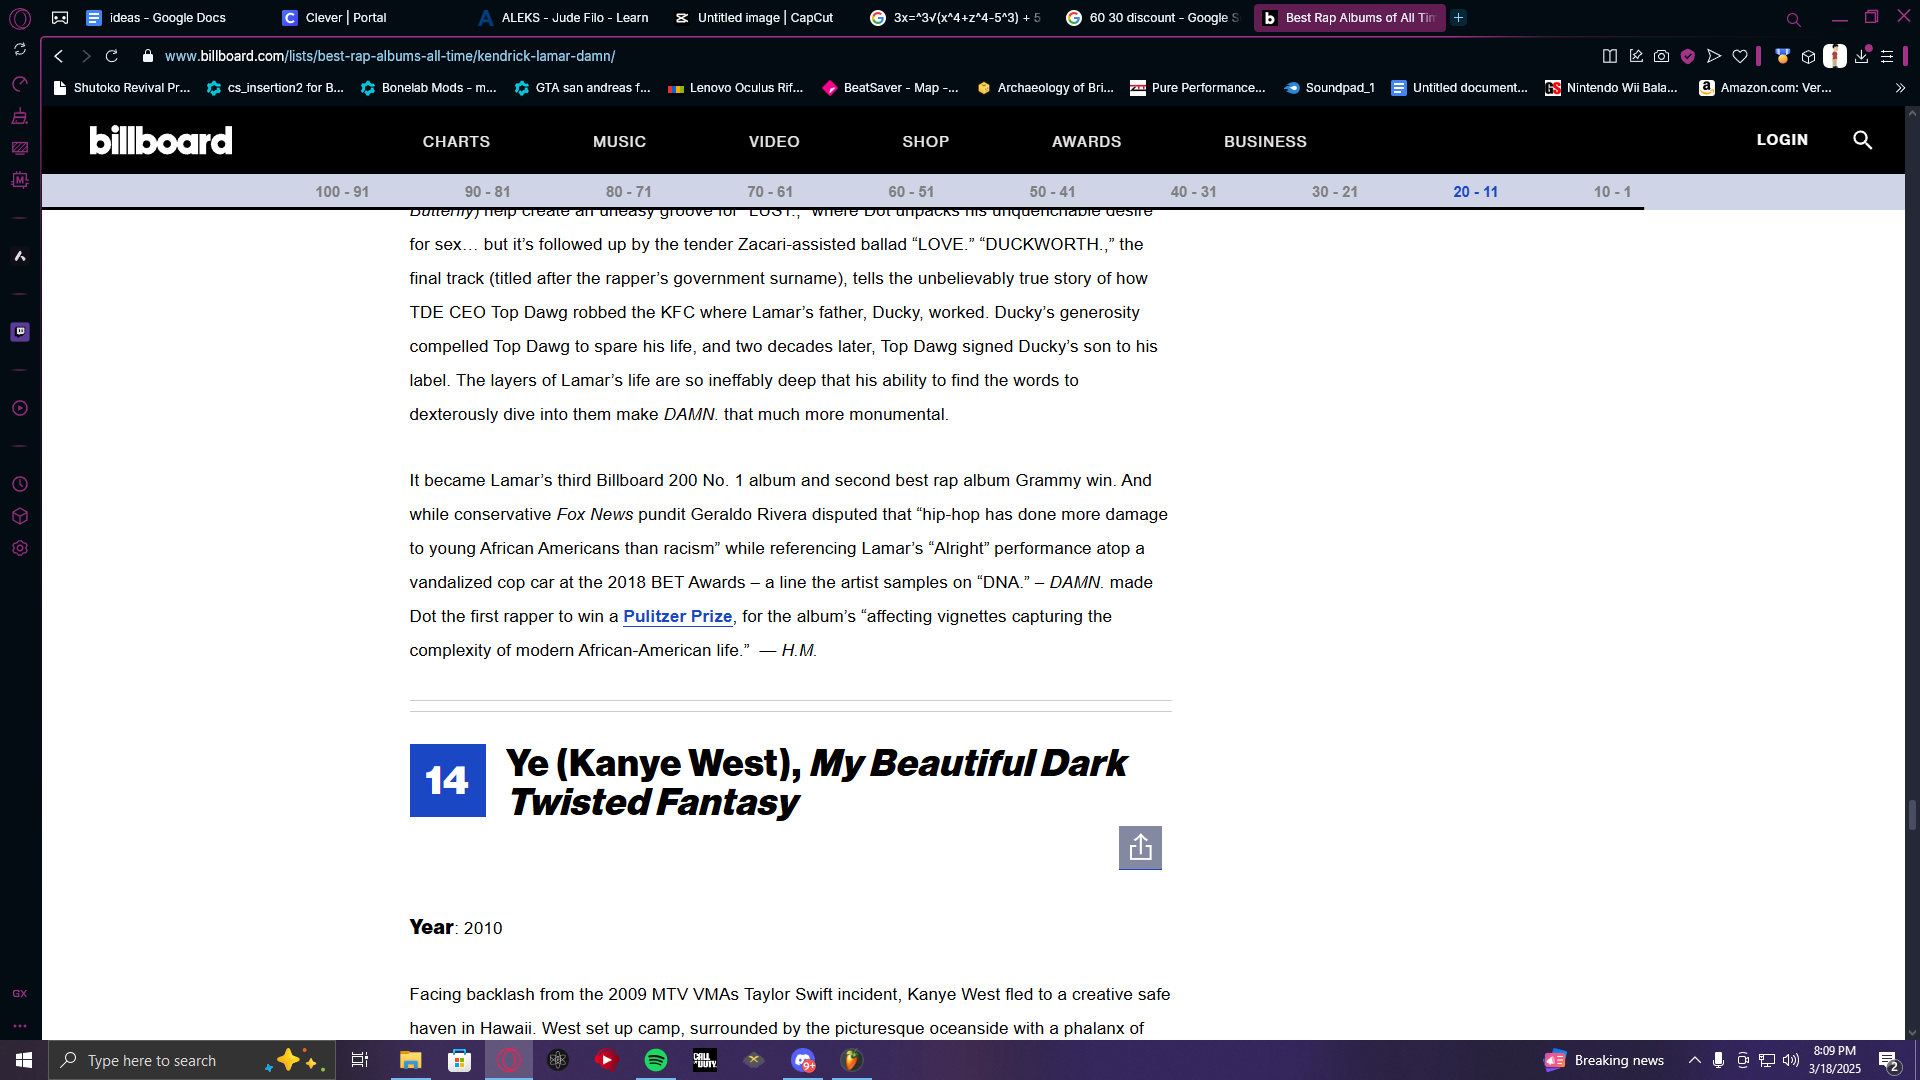Click the Windows taskbar search box
This screenshot has width=1920, height=1080.
(x=192, y=1060)
